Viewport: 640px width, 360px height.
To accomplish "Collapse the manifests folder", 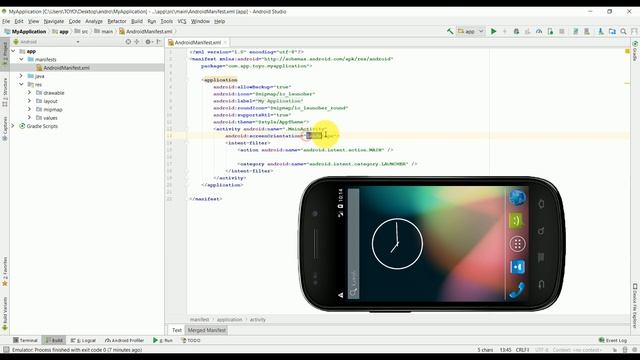I will (x=21, y=59).
